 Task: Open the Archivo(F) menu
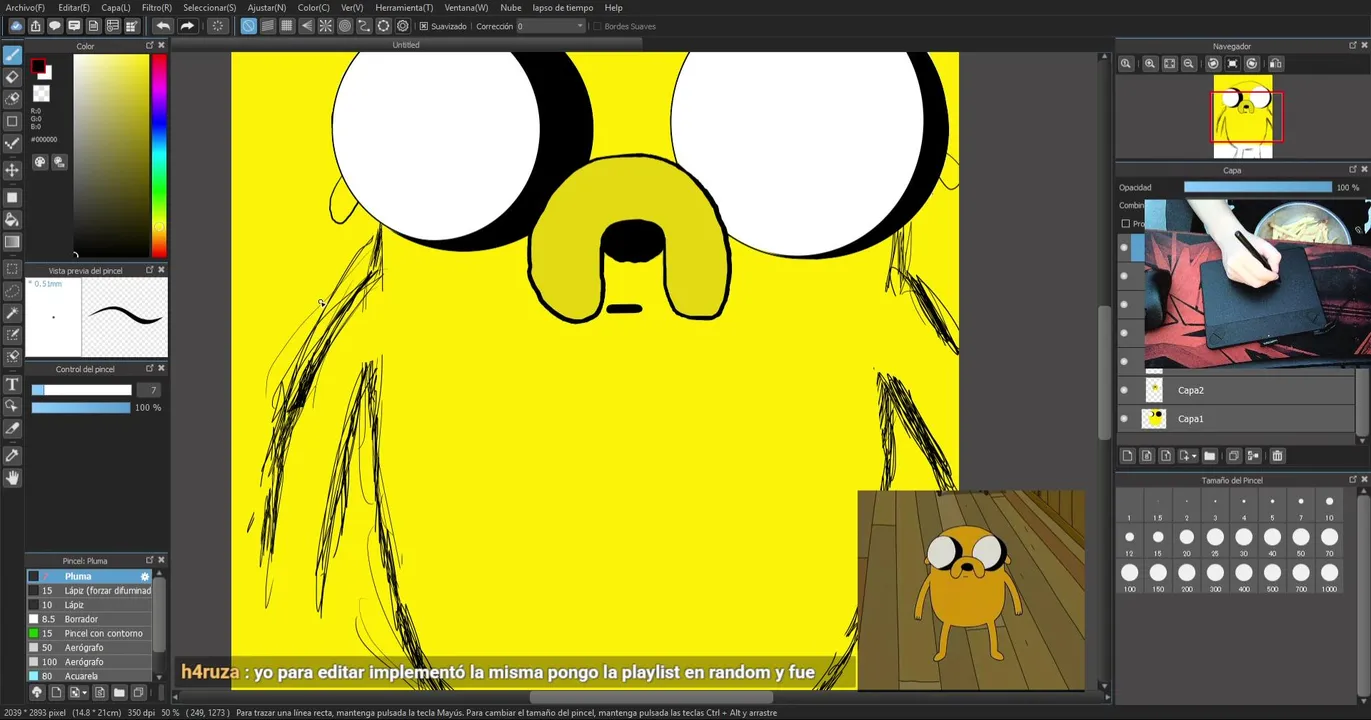pos(25,7)
